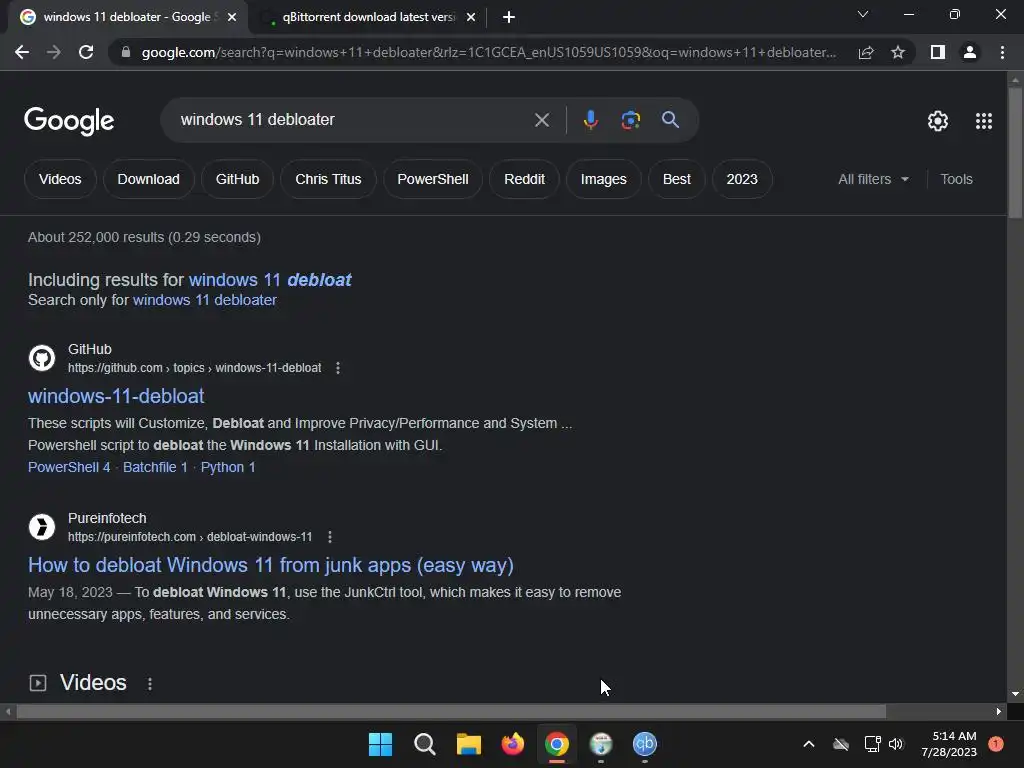Open options for Pureinfotech result
The width and height of the screenshot is (1024, 768).
click(330, 537)
